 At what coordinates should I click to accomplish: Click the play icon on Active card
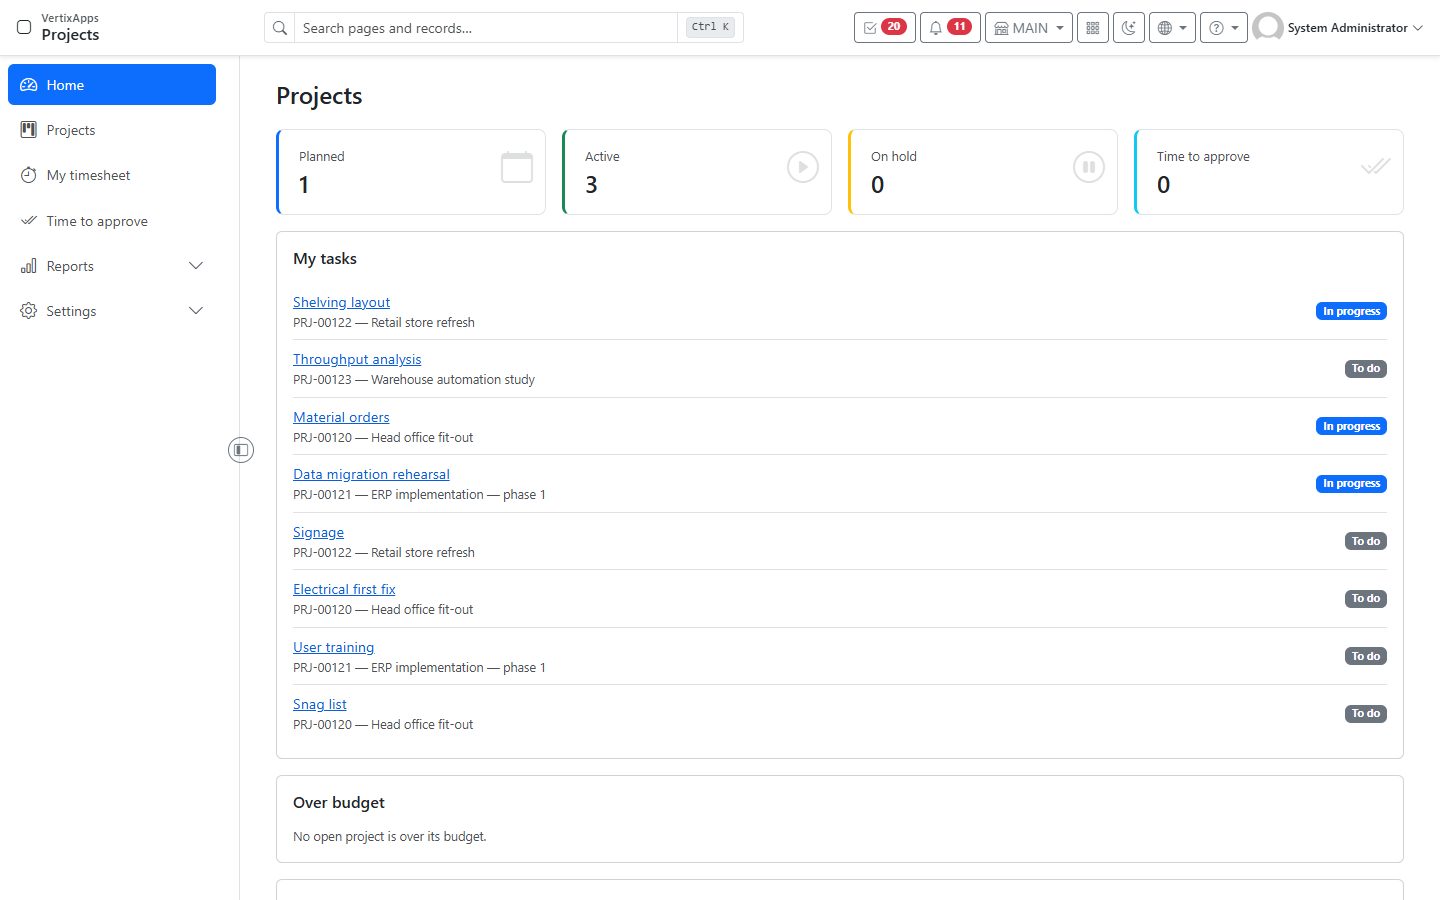pyautogui.click(x=803, y=167)
